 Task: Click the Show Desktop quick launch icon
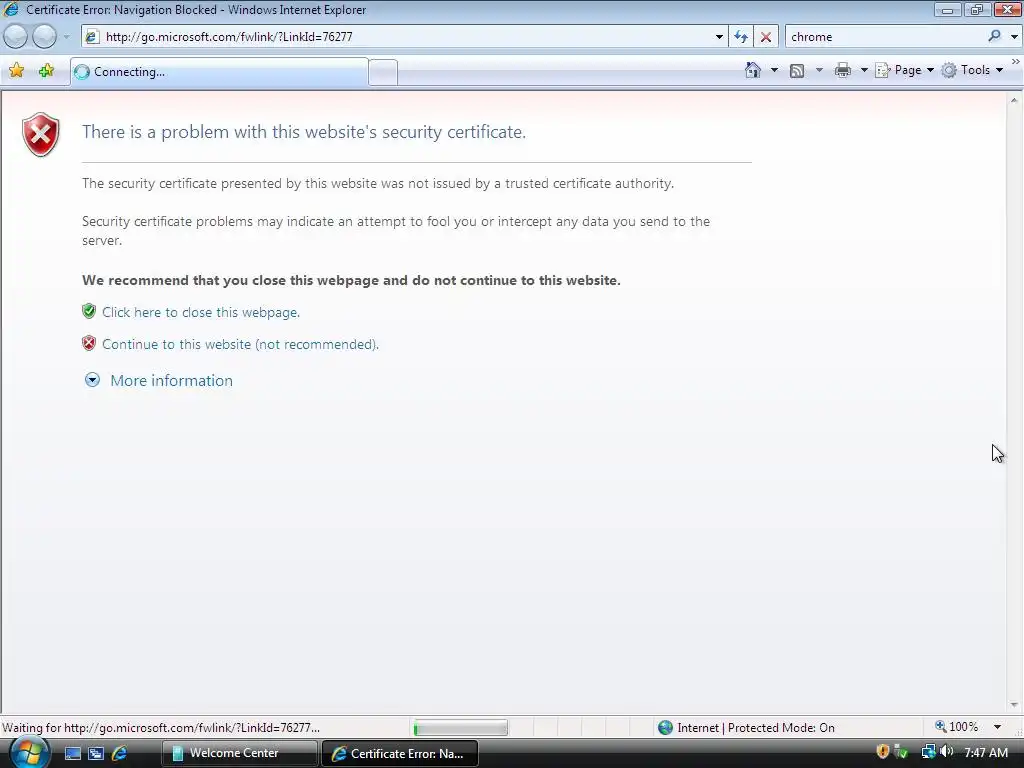click(x=72, y=754)
